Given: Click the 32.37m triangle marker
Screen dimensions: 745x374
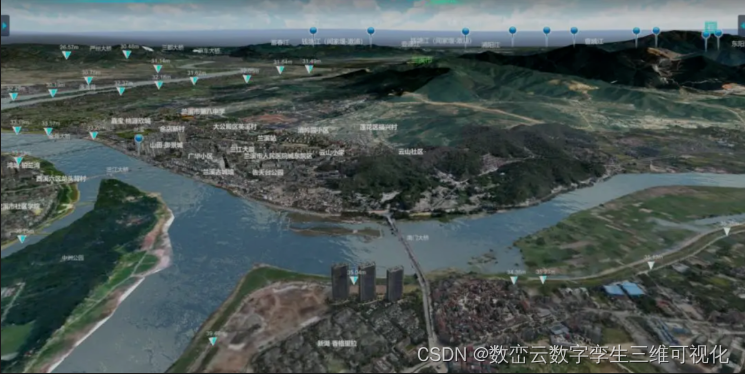Looking at the screenshot, I should (x=121, y=91).
